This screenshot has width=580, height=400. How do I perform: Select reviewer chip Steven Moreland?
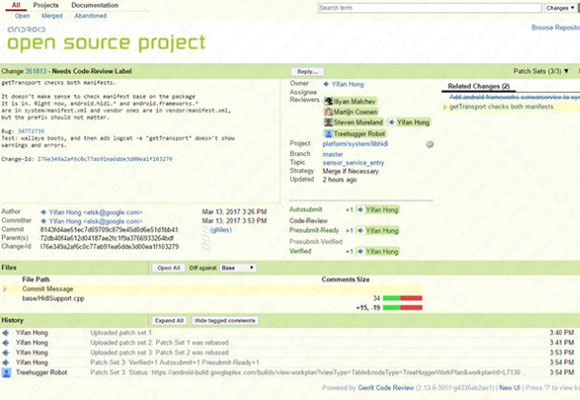point(354,122)
